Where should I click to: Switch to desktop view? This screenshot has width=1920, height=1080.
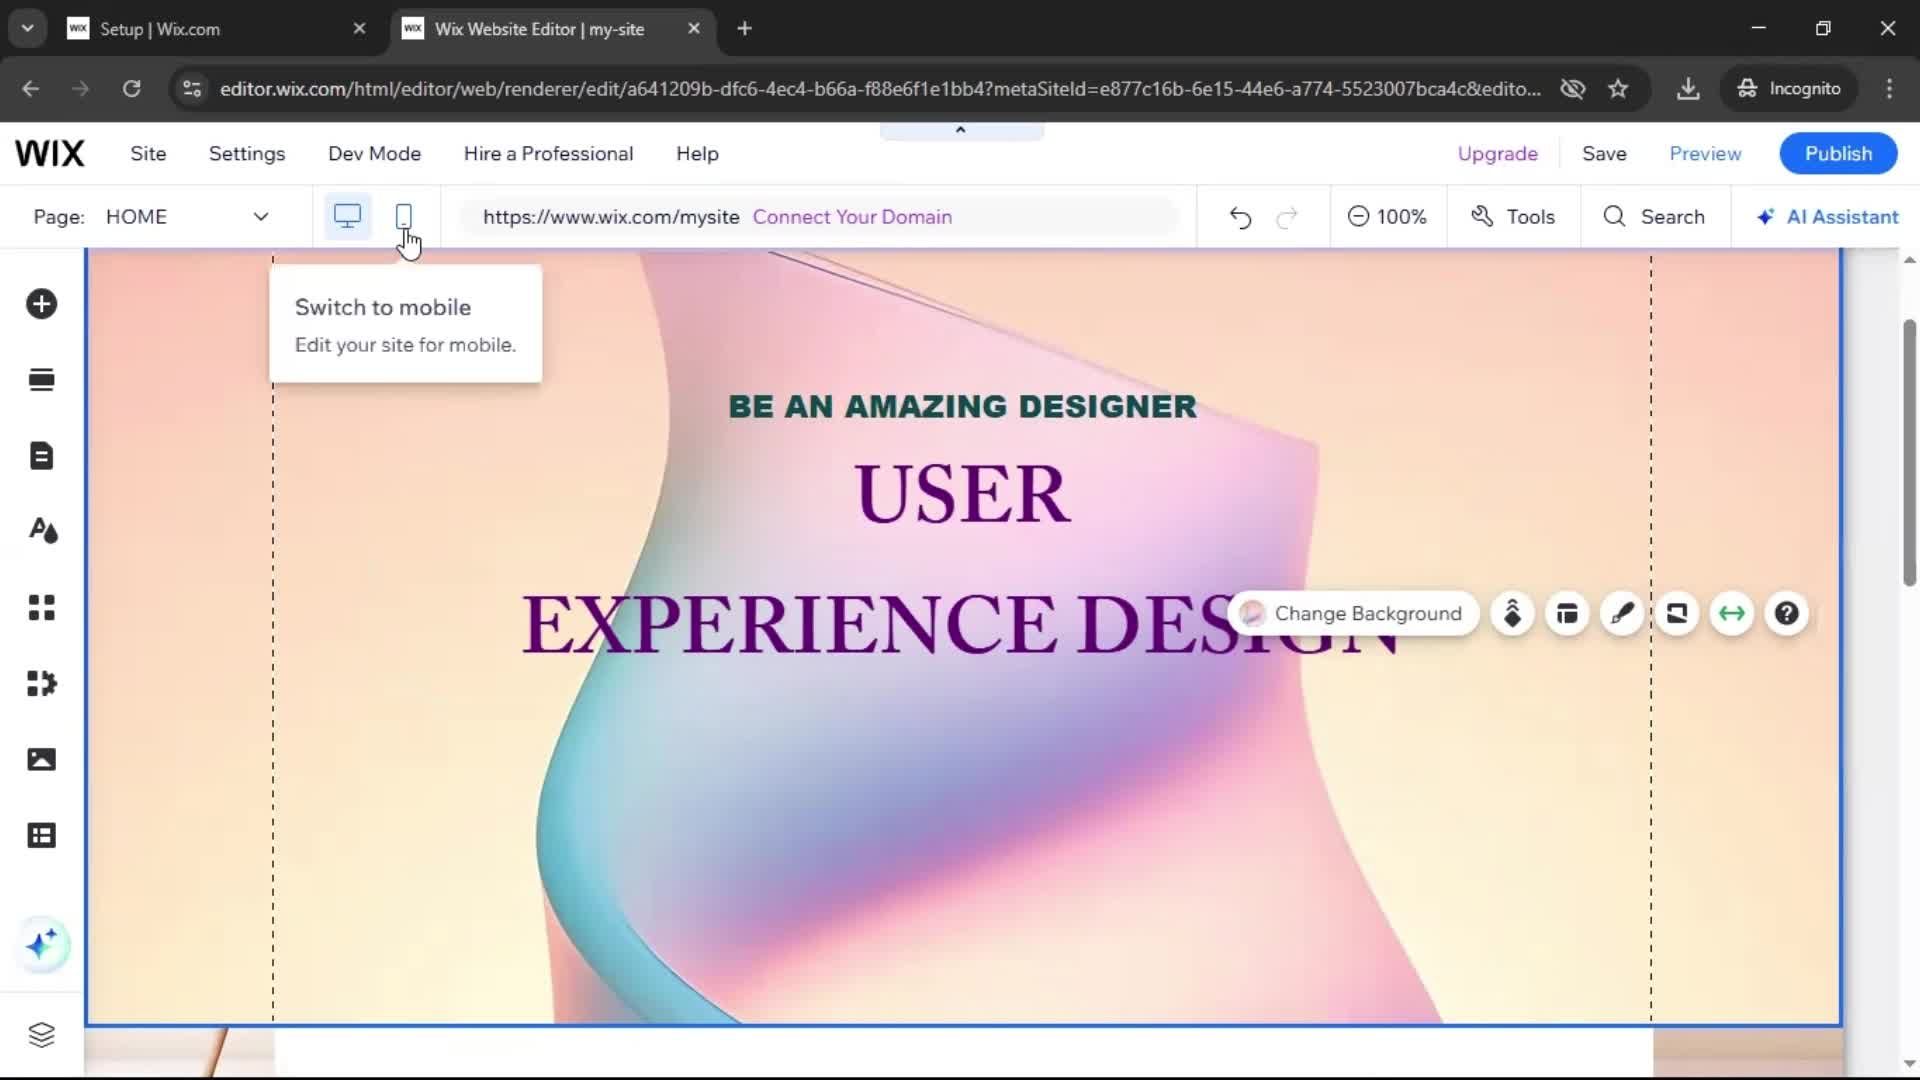347,216
